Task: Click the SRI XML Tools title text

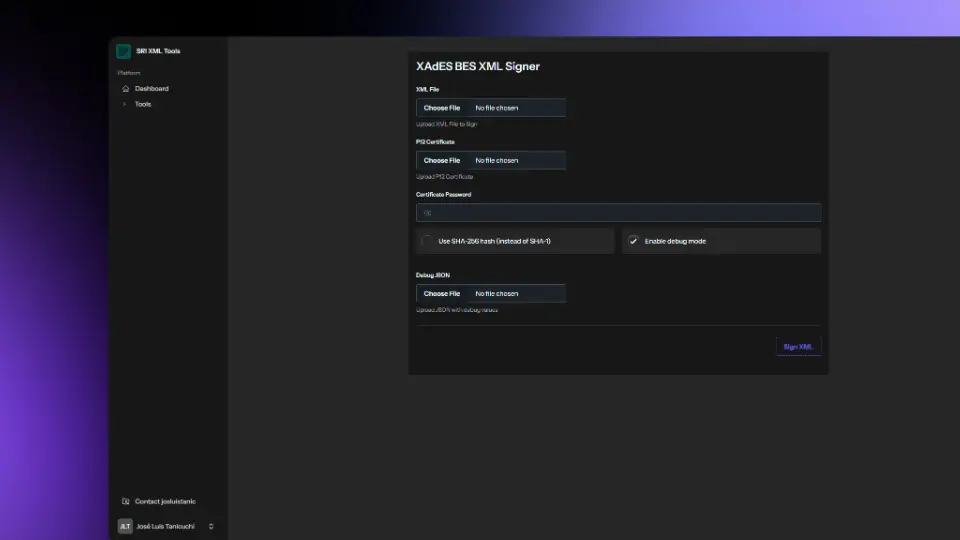Action: (158, 51)
